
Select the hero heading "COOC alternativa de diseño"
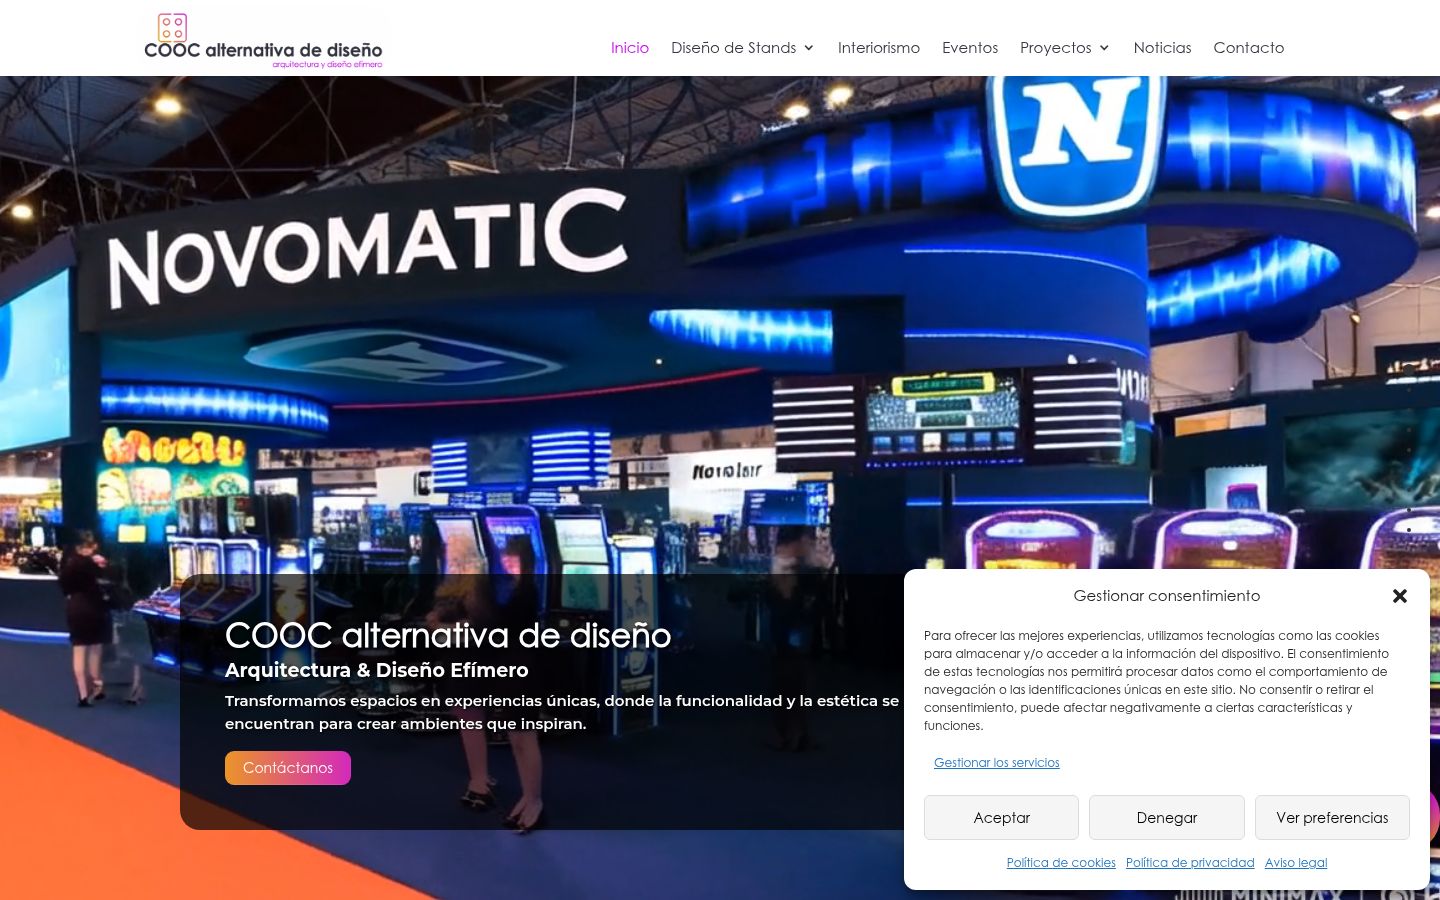pyautogui.click(x=448, y=635)
